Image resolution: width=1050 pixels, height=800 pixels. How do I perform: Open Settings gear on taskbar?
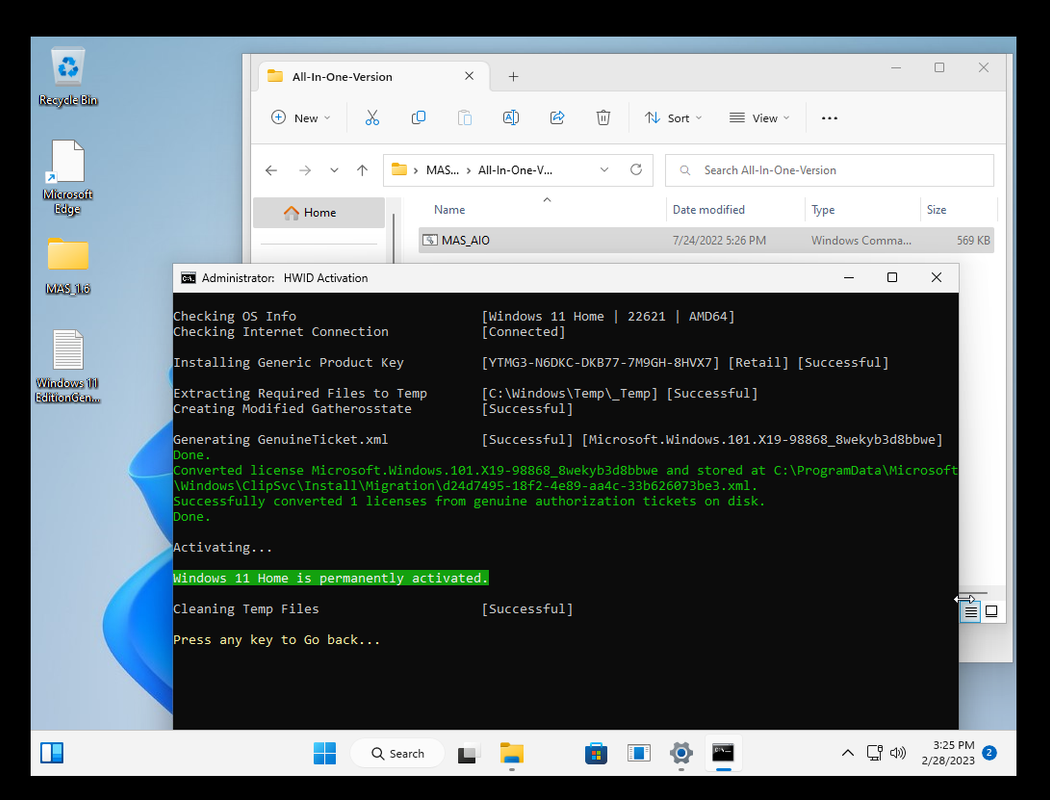[x=680, y=754]
